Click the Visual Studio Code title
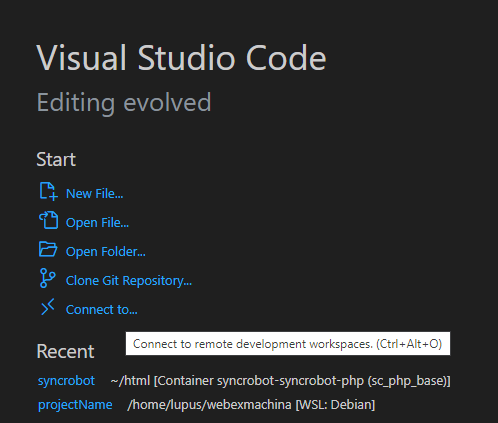Image resolution: width=498 pixels, height=423 pixels. coord(181,58)
